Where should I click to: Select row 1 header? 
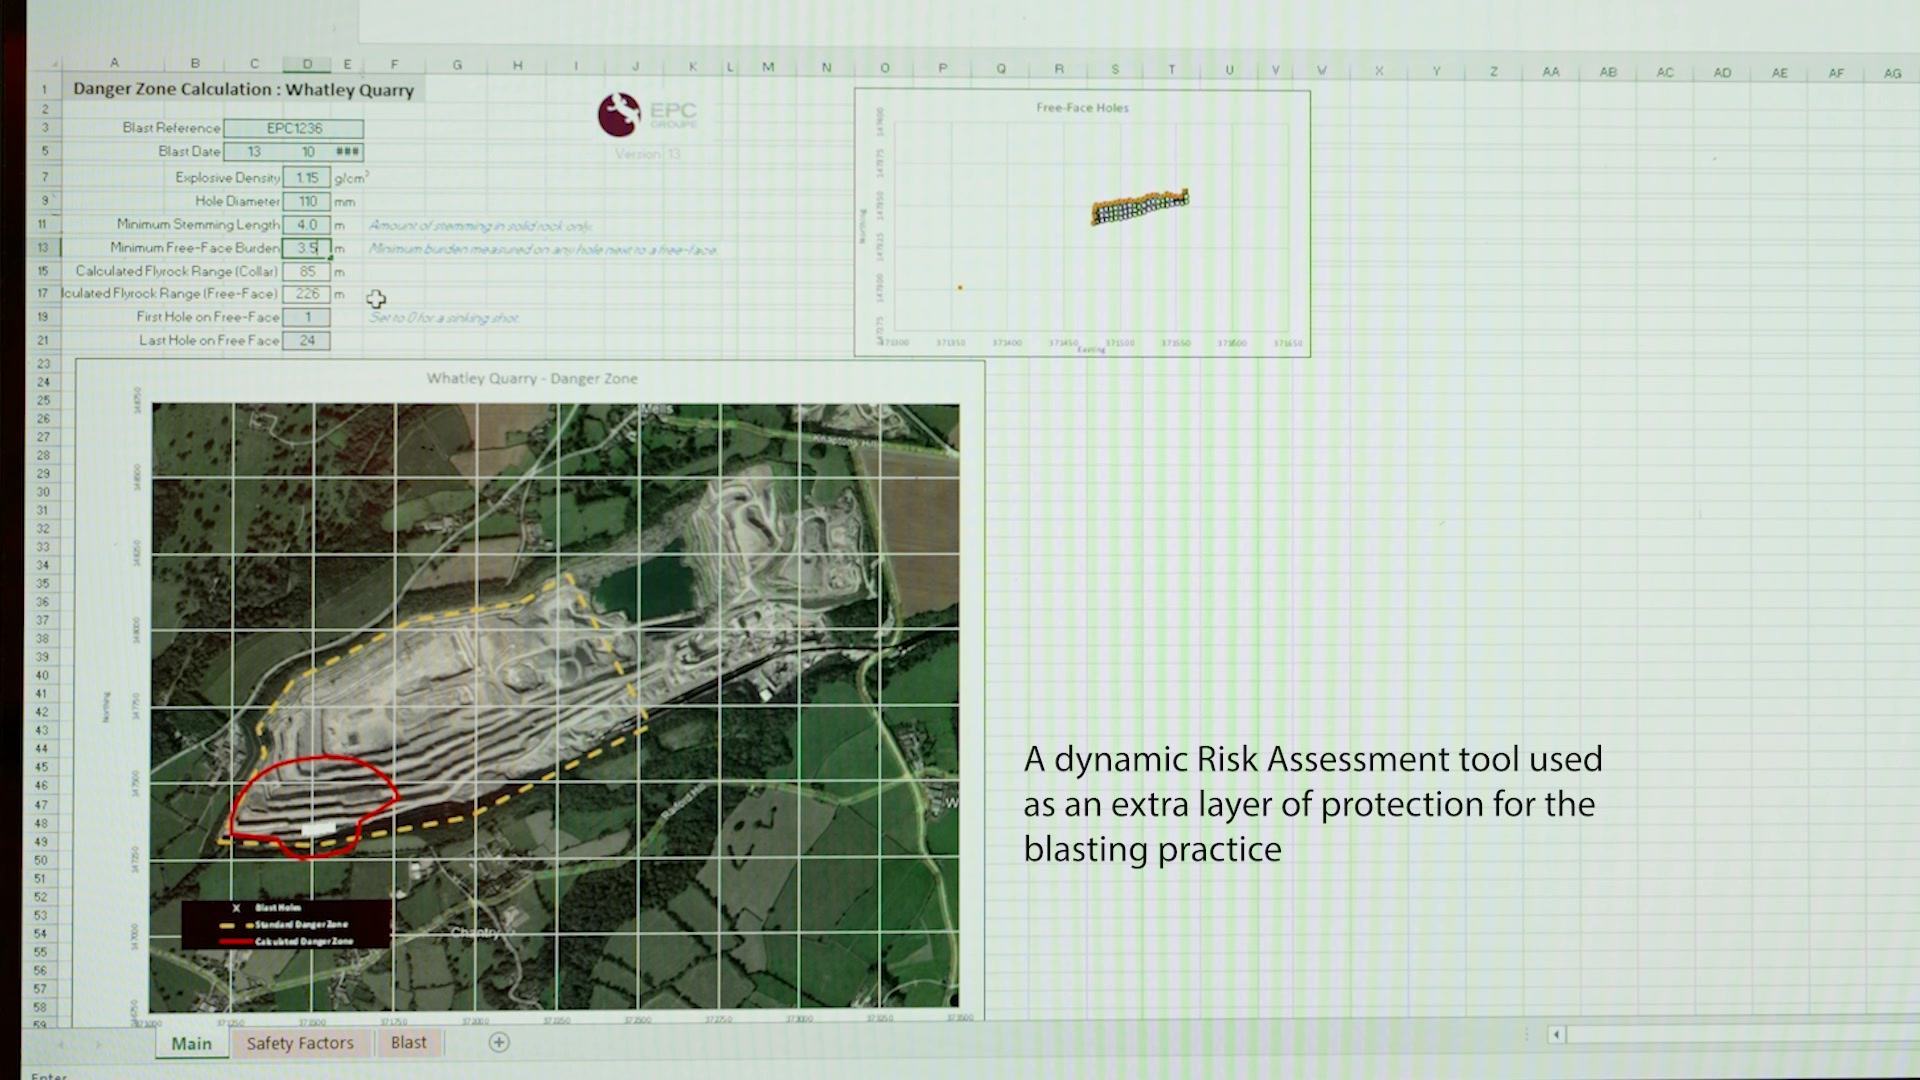44,89
